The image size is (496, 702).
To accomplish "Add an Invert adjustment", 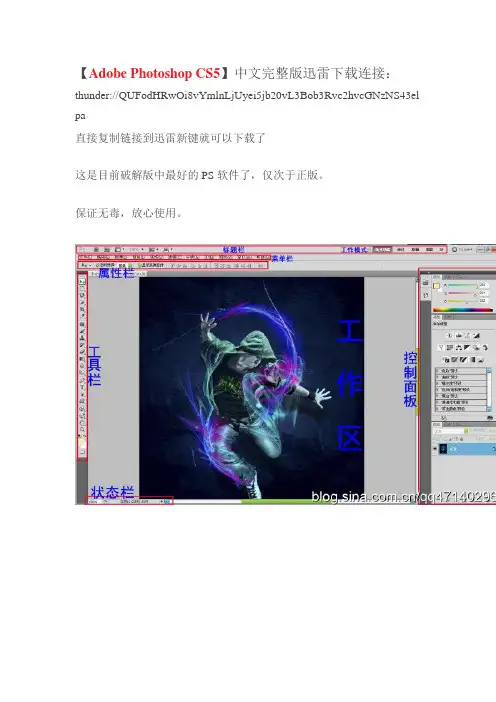I will click(446, 360).
